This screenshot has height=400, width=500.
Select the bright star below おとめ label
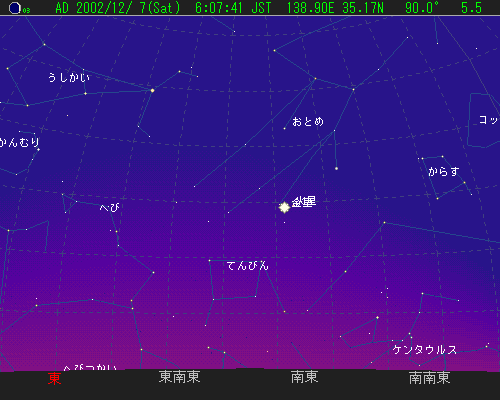point(336,169)
